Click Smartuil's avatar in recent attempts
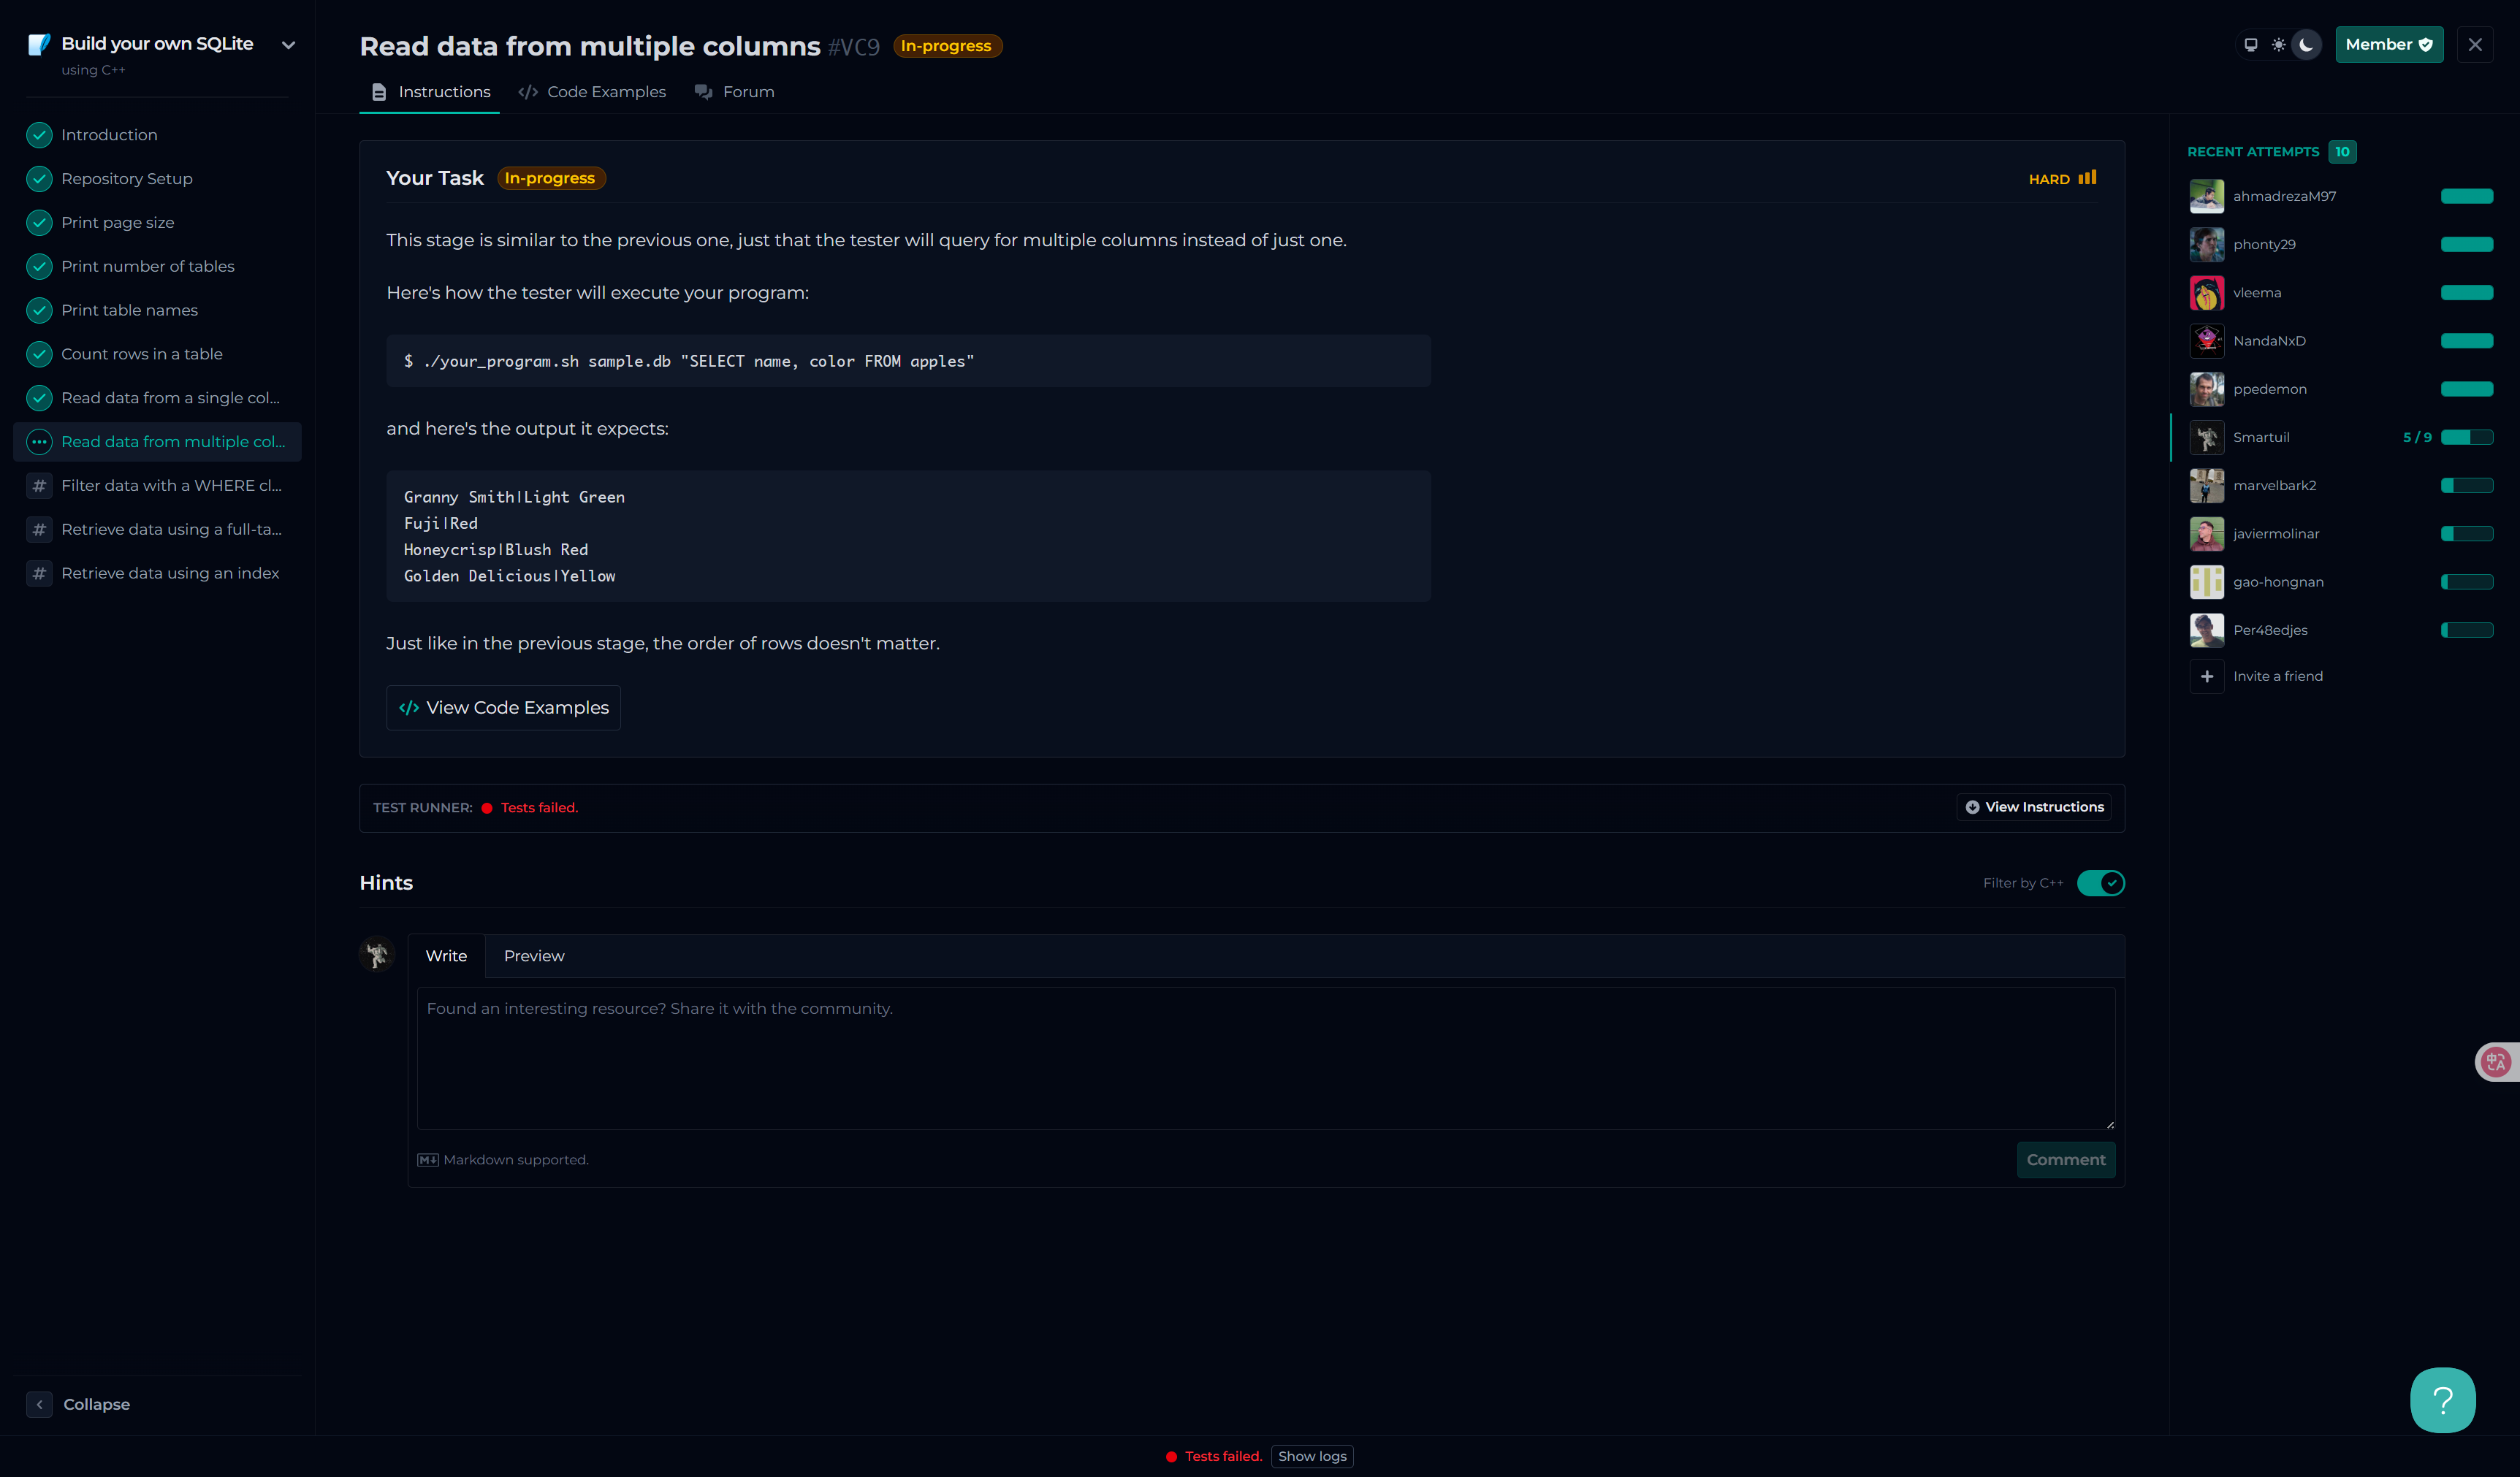 tap(2207, 438)
